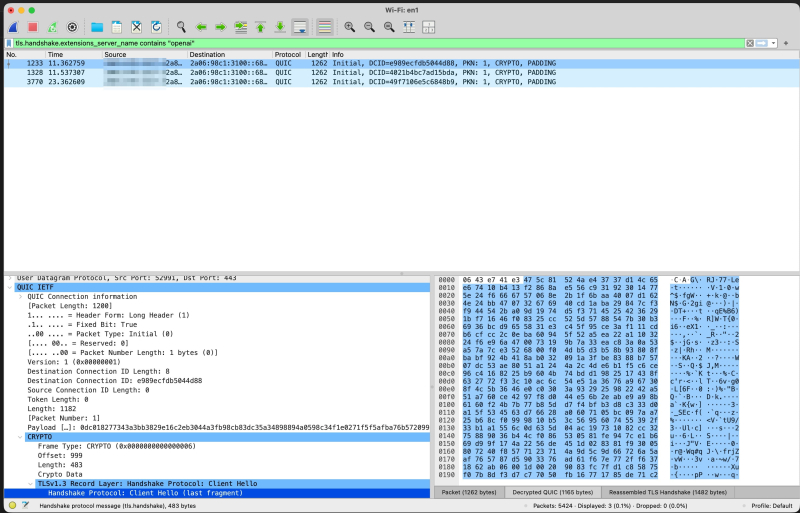Open the pane layout toolbar icon

[429, 27]
